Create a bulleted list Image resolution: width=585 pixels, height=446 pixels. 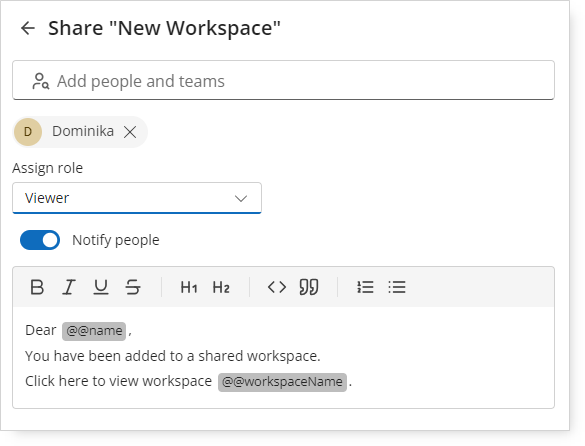[397, 287]
